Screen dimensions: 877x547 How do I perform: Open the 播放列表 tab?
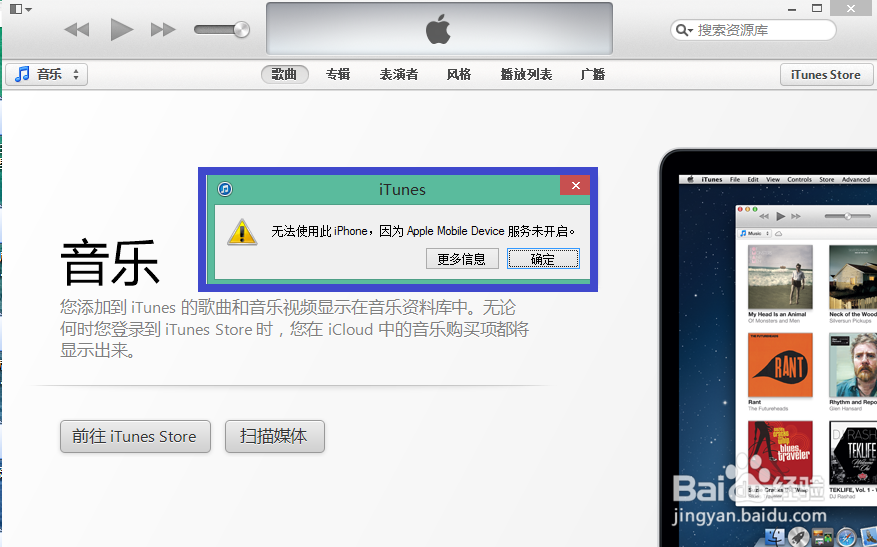[526, 74]
